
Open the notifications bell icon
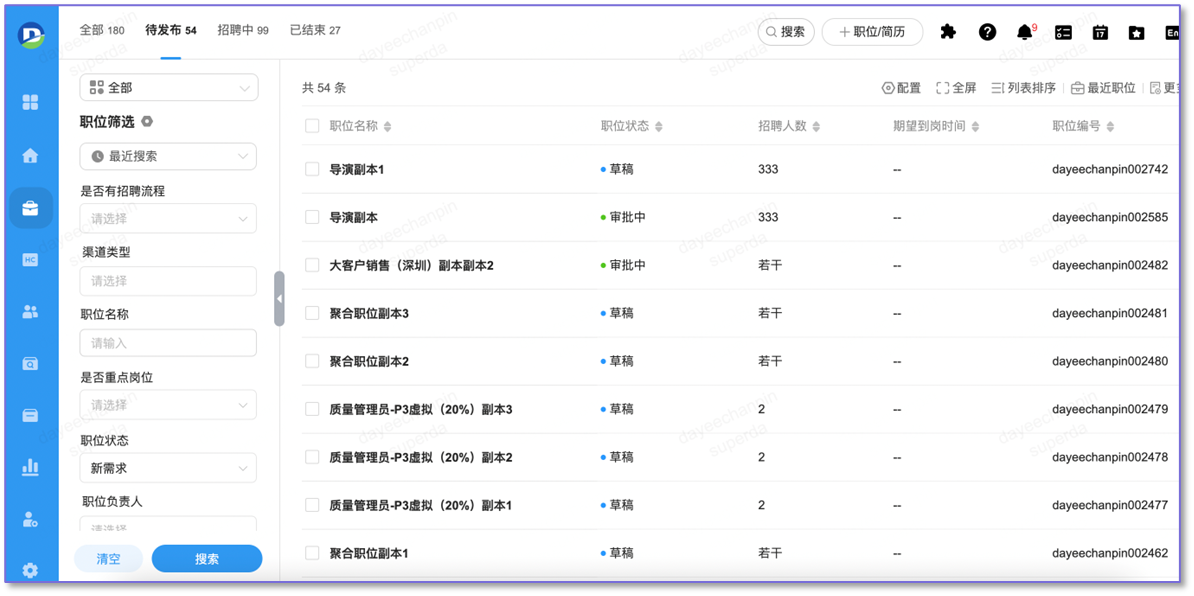[x=1026, y=32]
